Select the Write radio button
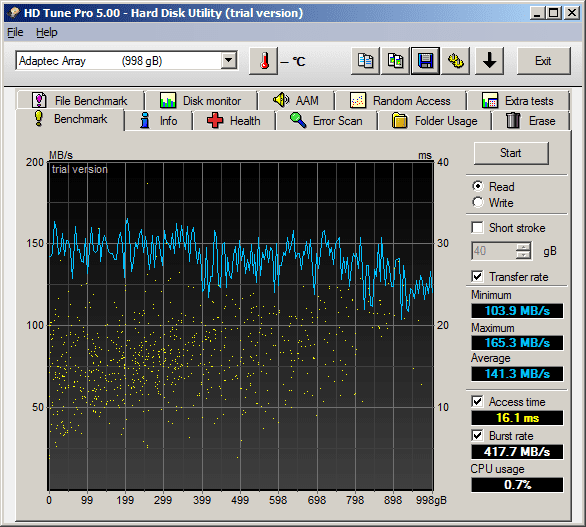The height and width of the screenshot is (527, 586). 478,202
